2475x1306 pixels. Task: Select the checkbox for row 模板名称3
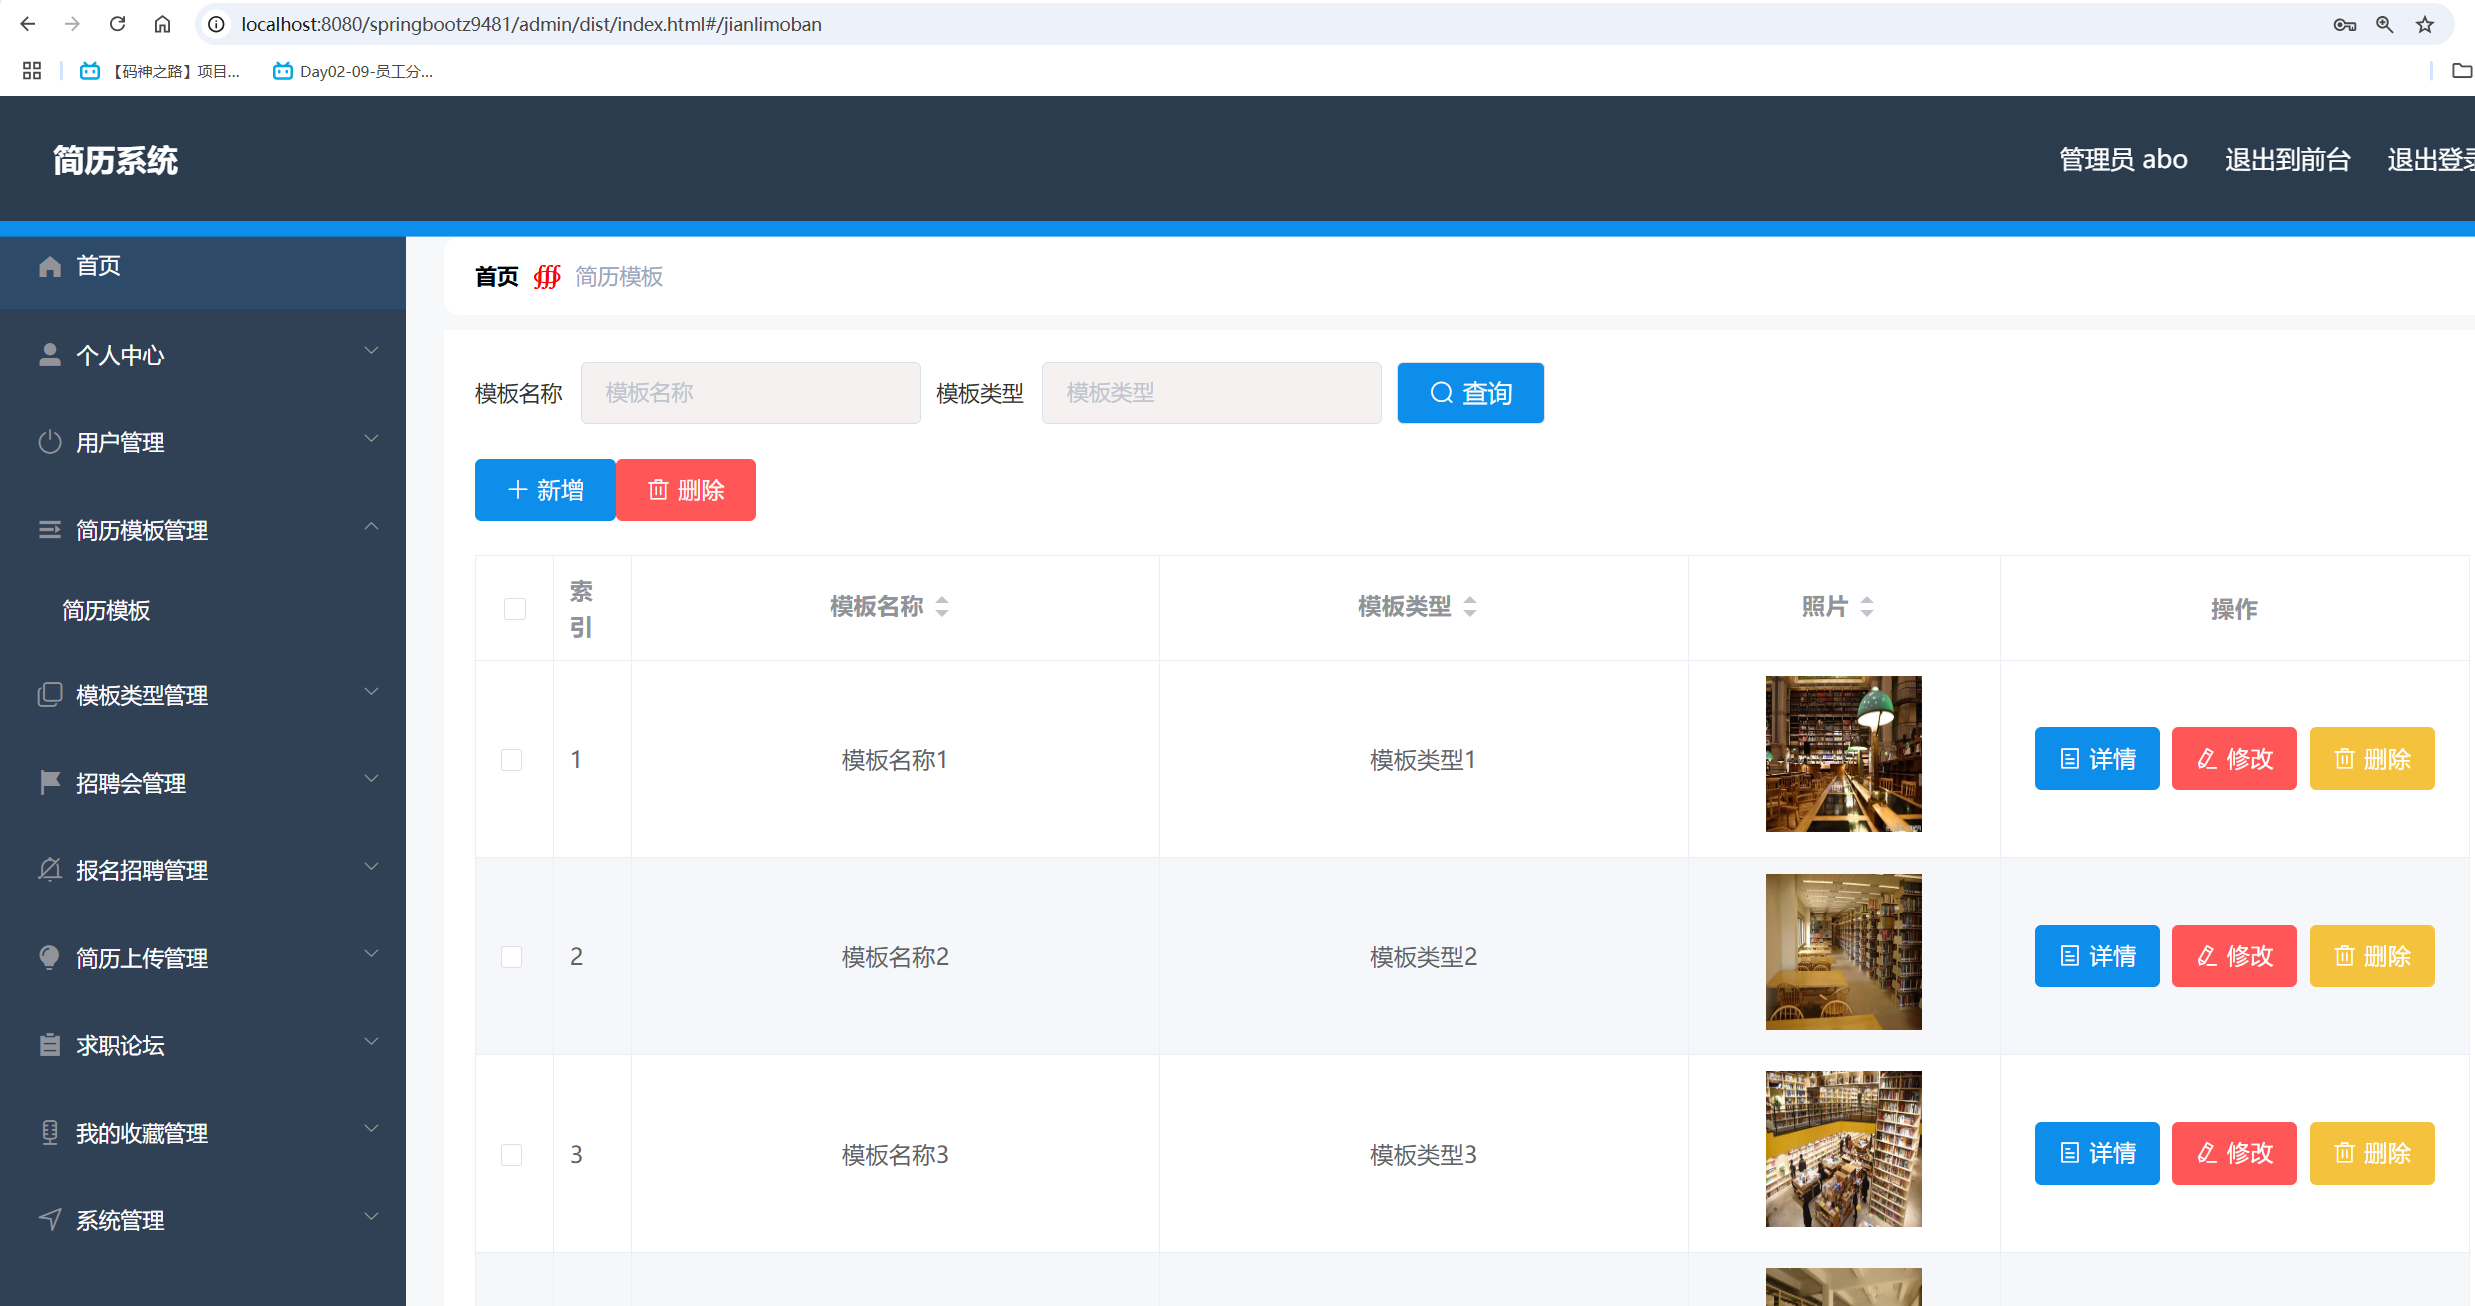512,1155
